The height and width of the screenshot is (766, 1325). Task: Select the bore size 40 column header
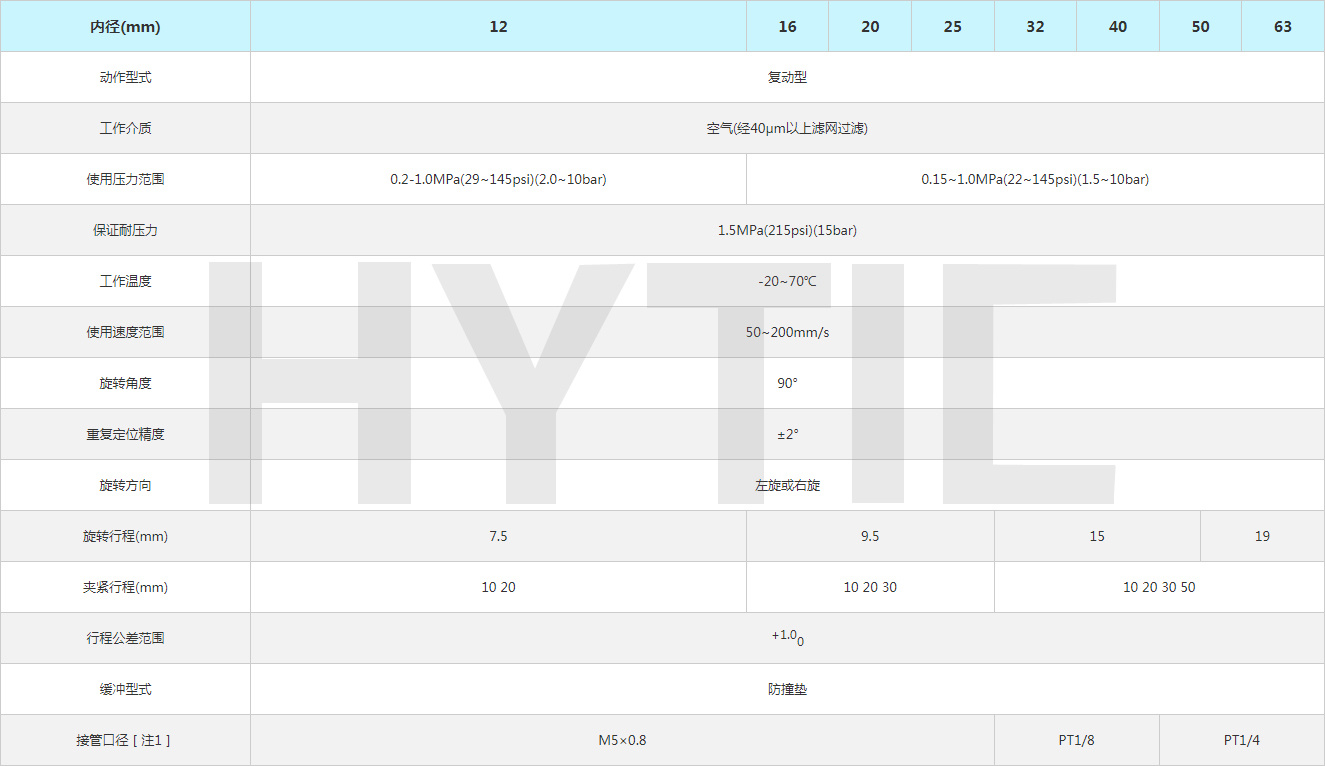click(x=1118, y=27)
